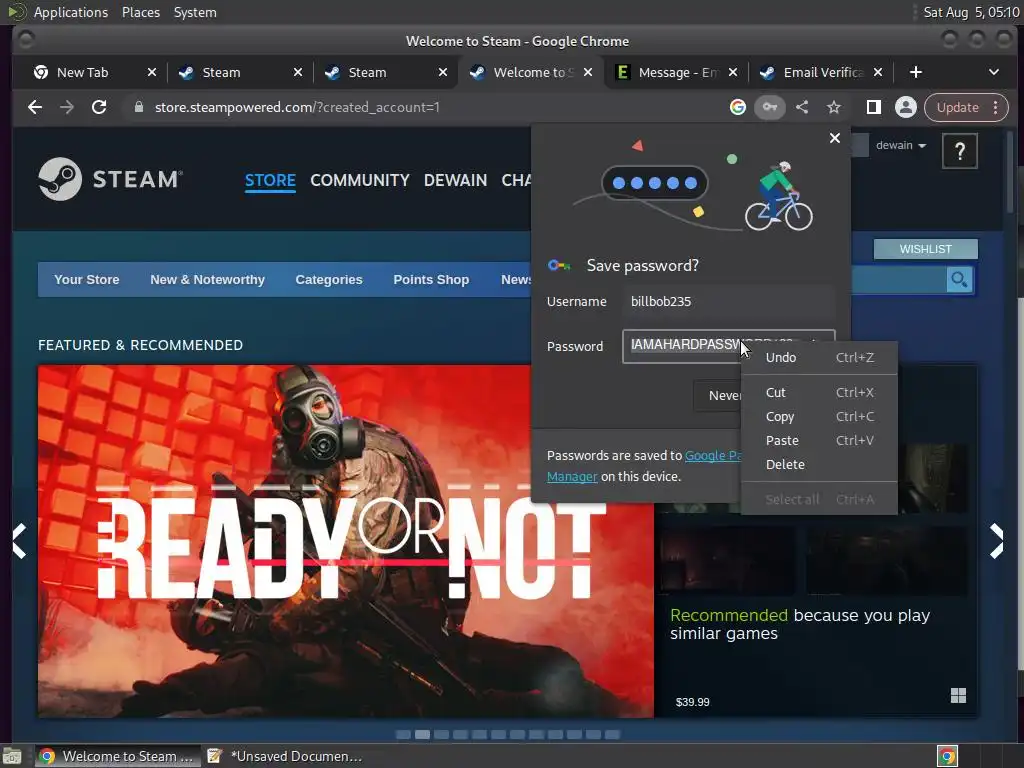Click the clock Sat Aug 5, 05:10
The width and height of the screenshot is (1024, 768).
970,12
